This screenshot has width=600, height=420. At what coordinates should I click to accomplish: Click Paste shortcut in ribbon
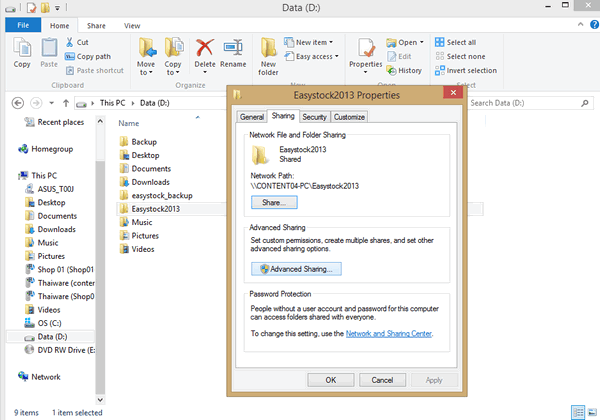[x=95, y=70]
